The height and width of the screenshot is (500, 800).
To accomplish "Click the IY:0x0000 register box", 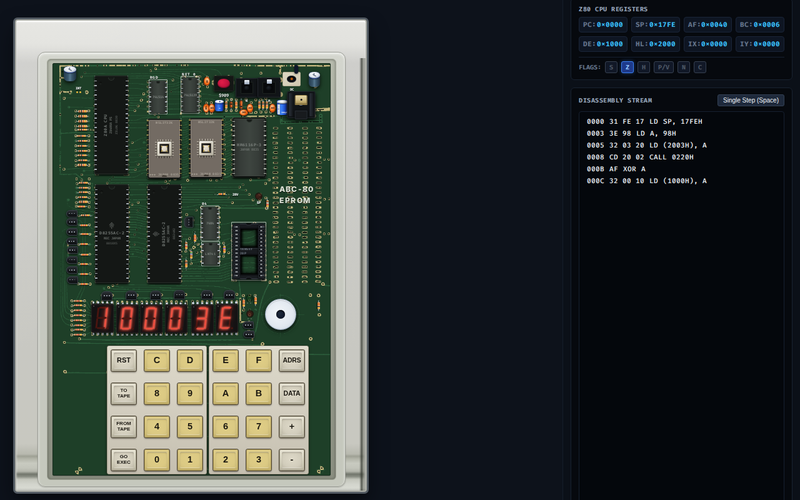I will (760, 44).
